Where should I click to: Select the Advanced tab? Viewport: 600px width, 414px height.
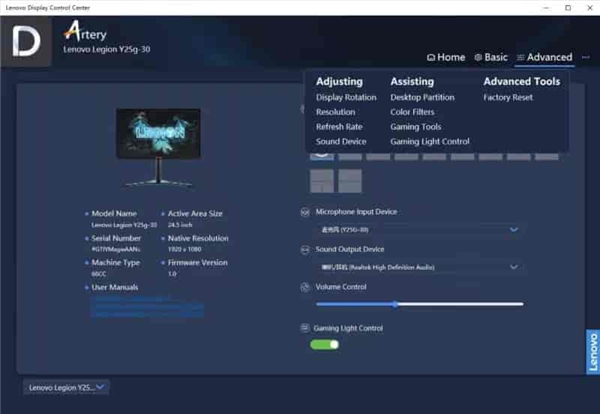click(x=545, y=57)
